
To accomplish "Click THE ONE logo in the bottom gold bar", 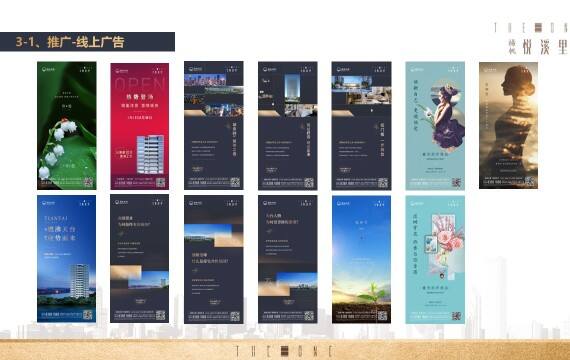I will click(284, 351).
